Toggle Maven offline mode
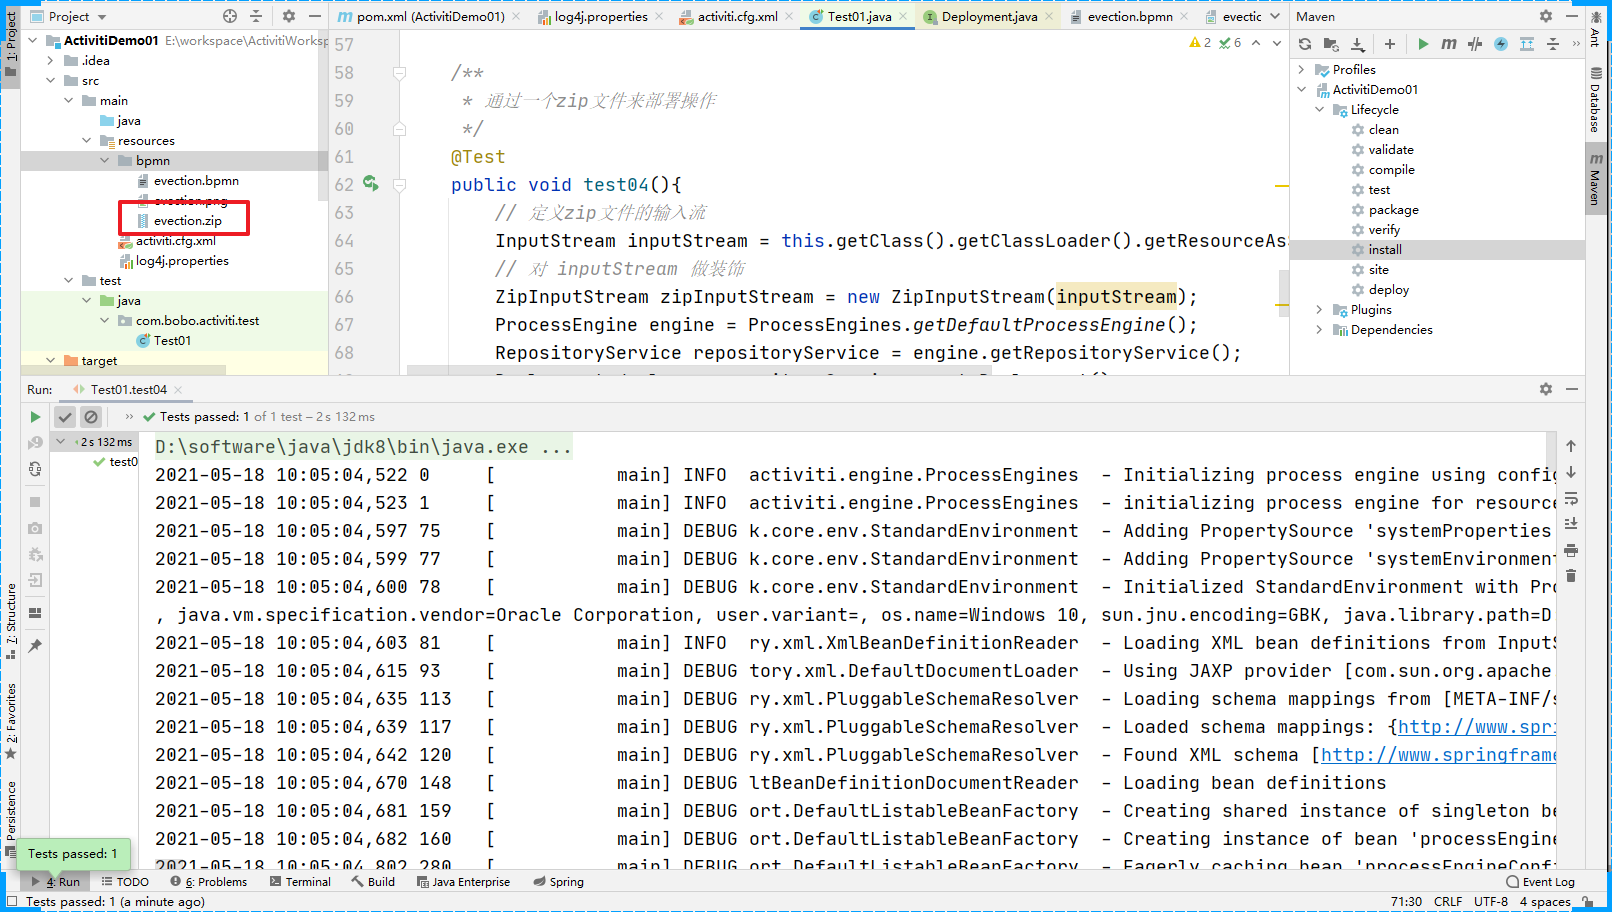The height and width of the screenshot is (912, 1612). (x=1475, y=44)
